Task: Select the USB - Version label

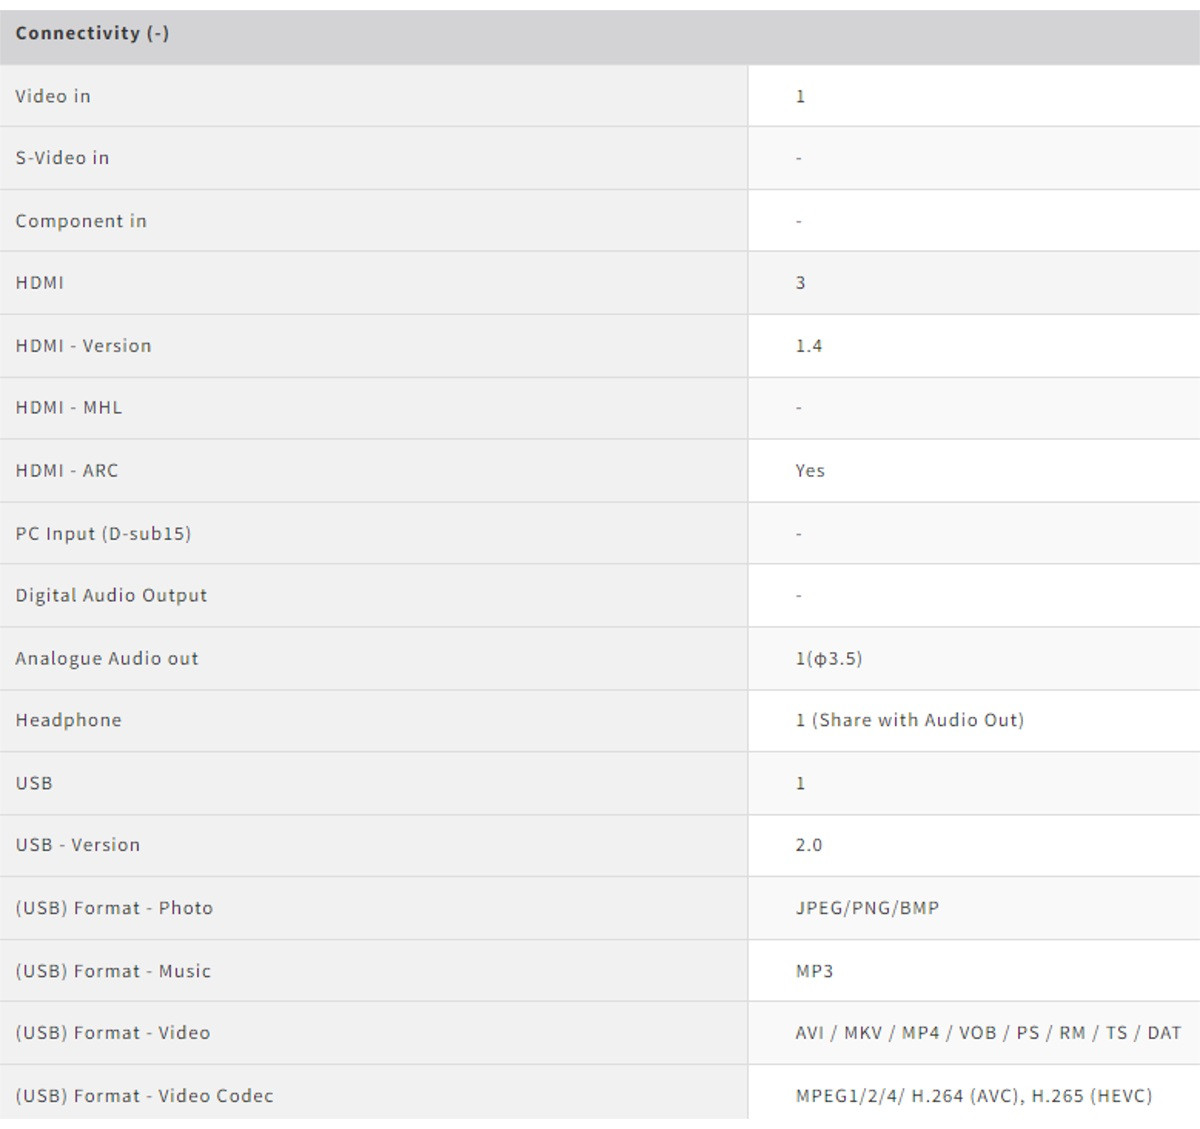Action: point(78,845)
